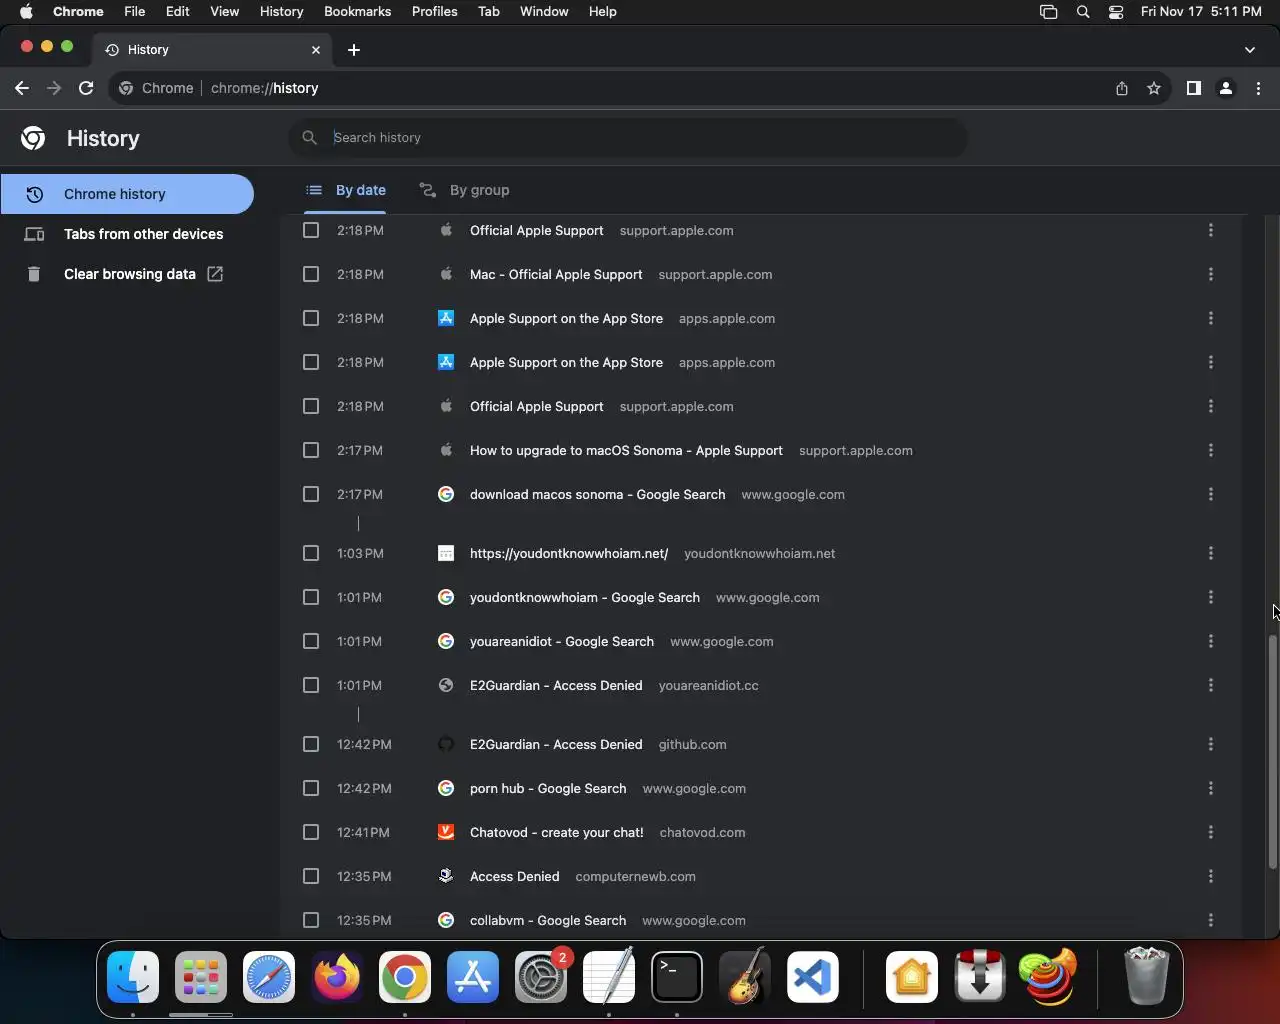Check the How to upgrade to macOS Sonoma entry

point(311,450)
